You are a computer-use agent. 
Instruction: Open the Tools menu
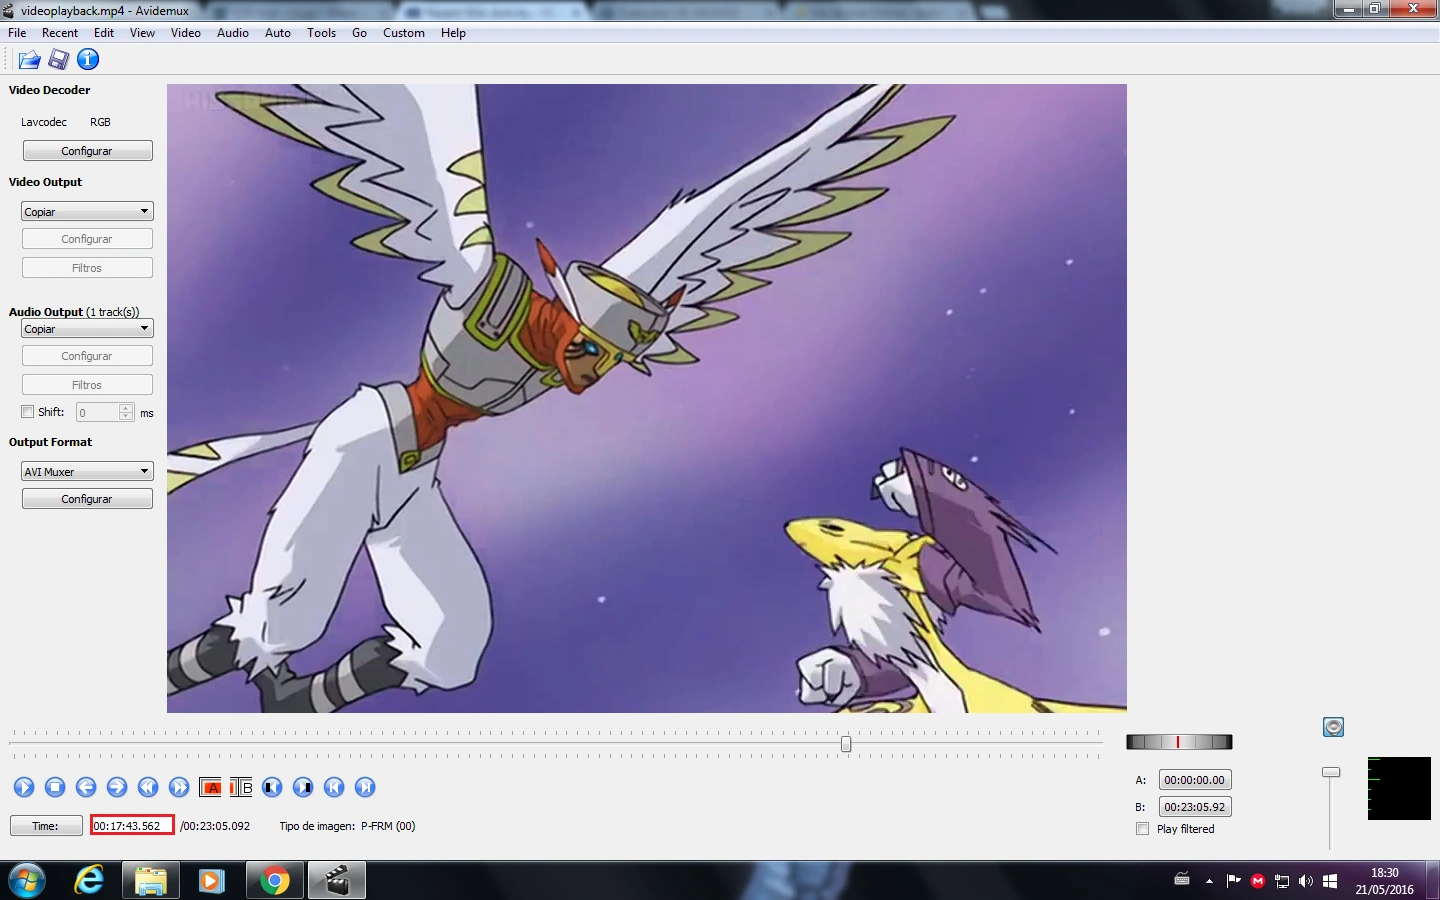pyautogui.click(x=321, y=33)
